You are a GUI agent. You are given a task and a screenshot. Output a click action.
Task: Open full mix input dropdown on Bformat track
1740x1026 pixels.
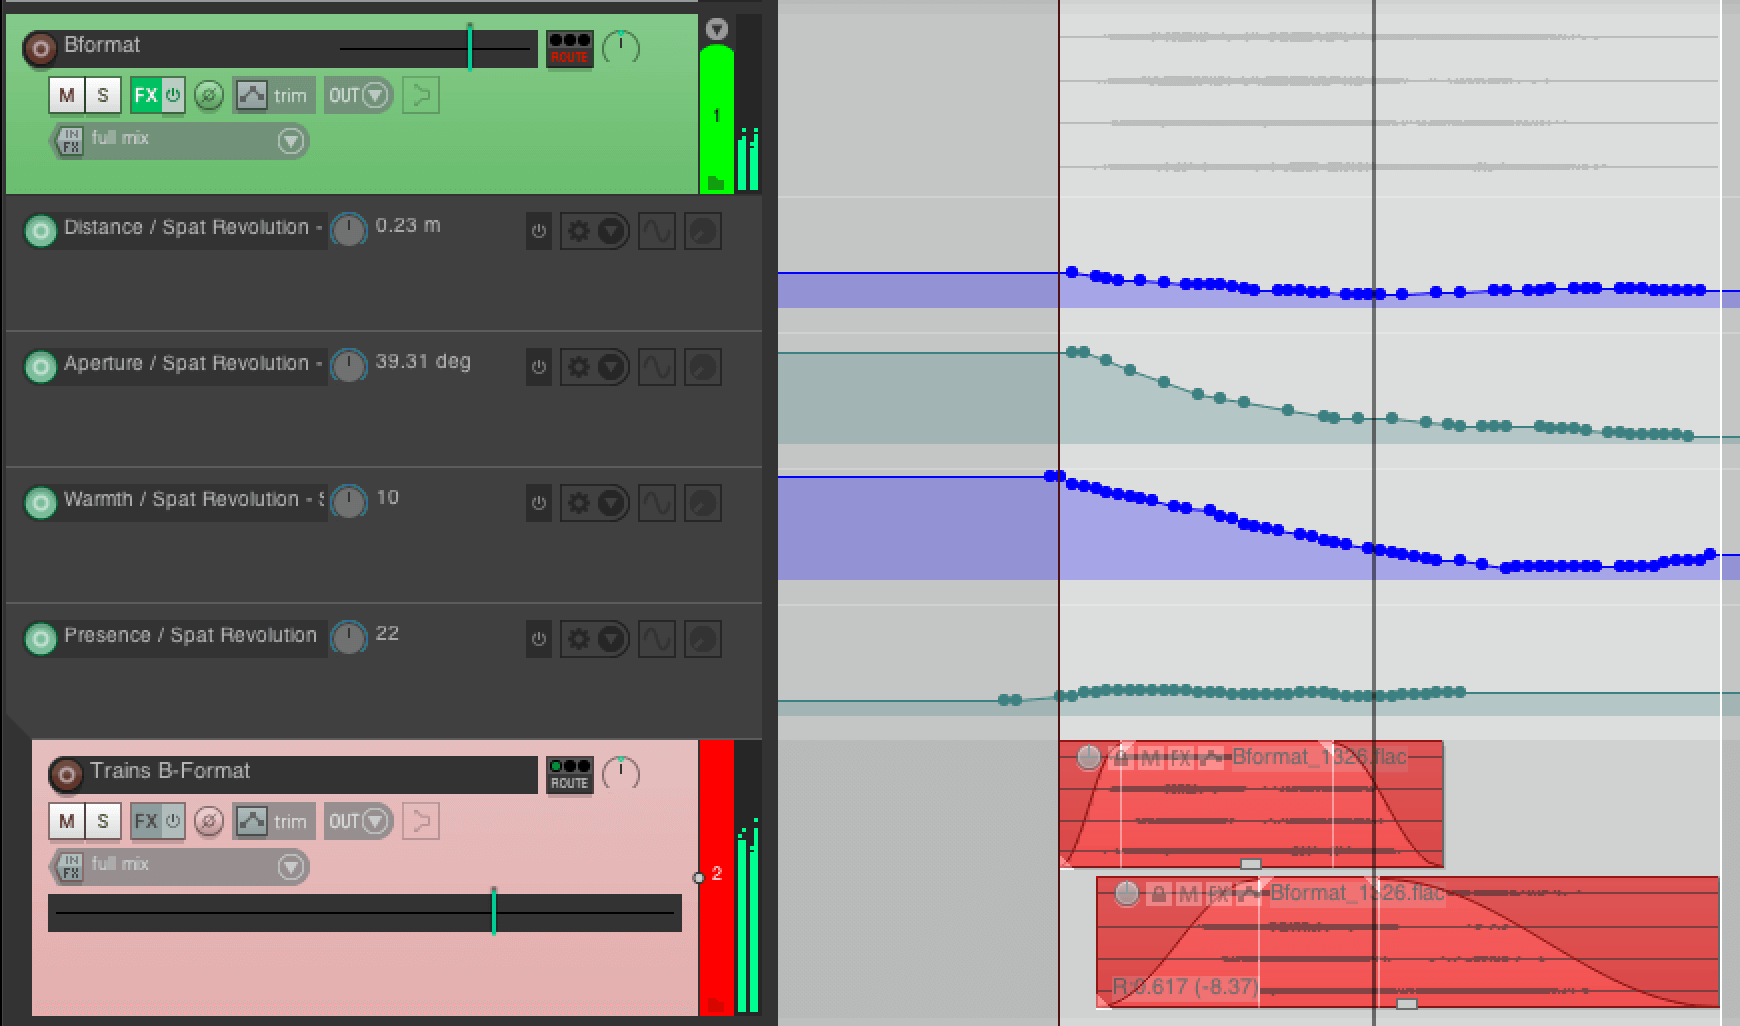pyautogui.click(x=291, y=141)
